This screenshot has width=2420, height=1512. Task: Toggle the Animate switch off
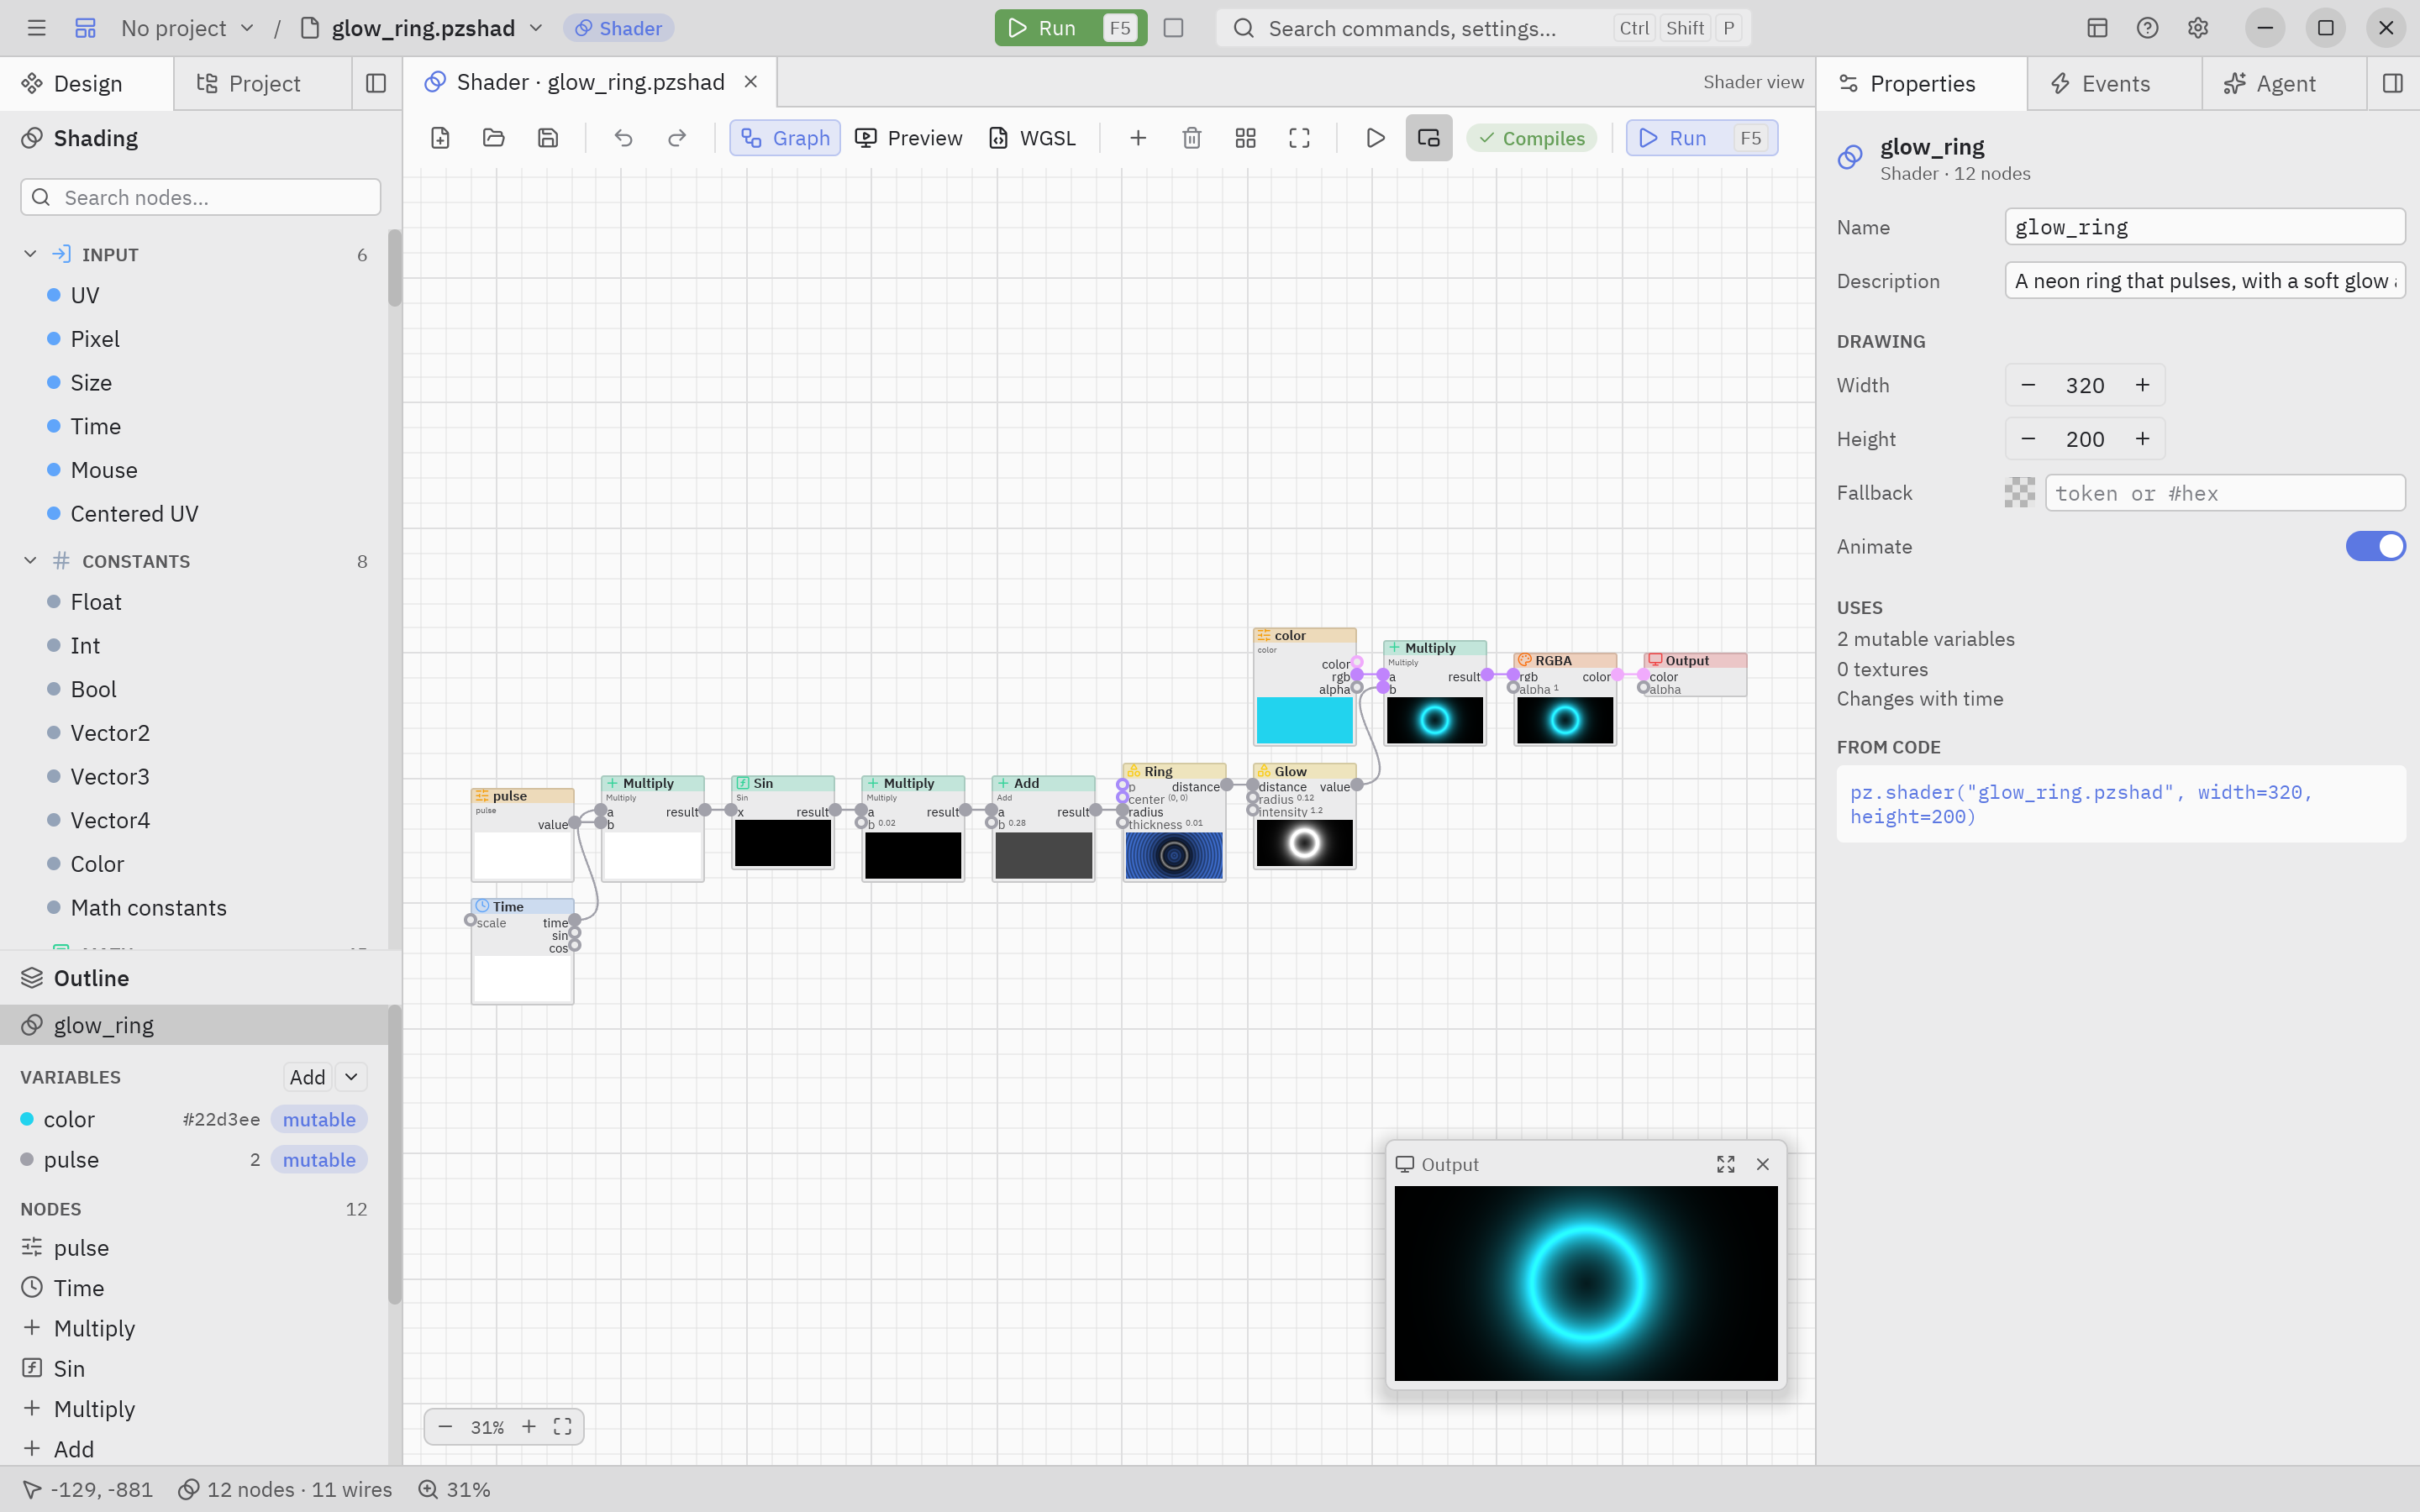tap(2375, 546)
